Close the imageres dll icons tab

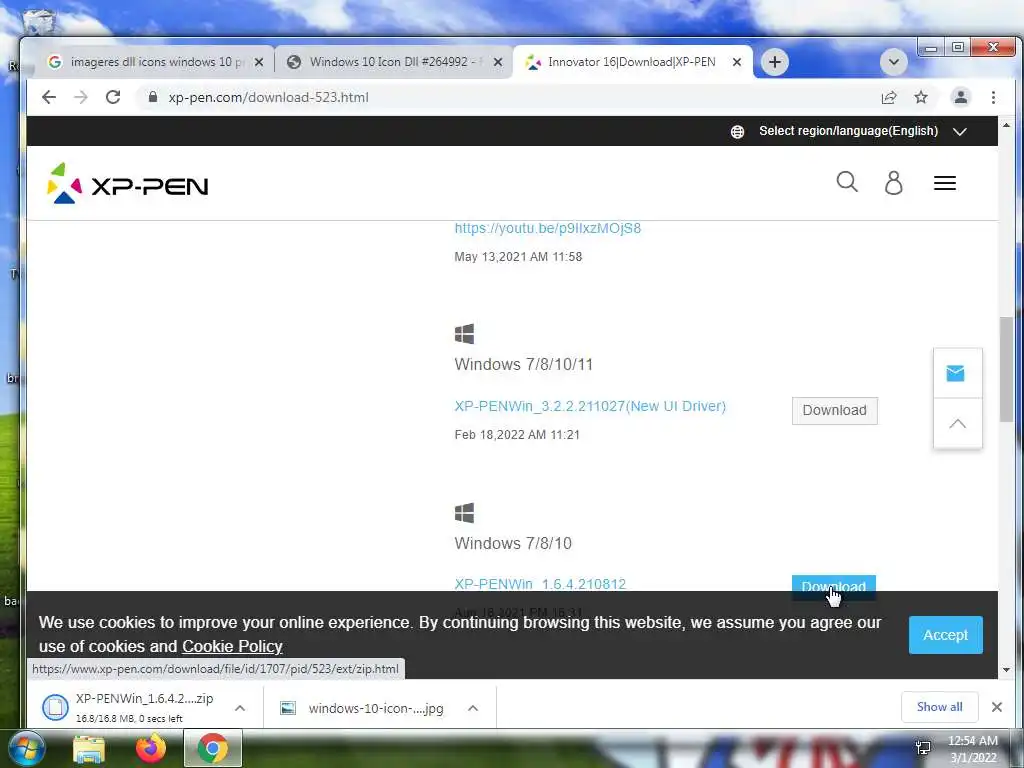coord(259,62)
